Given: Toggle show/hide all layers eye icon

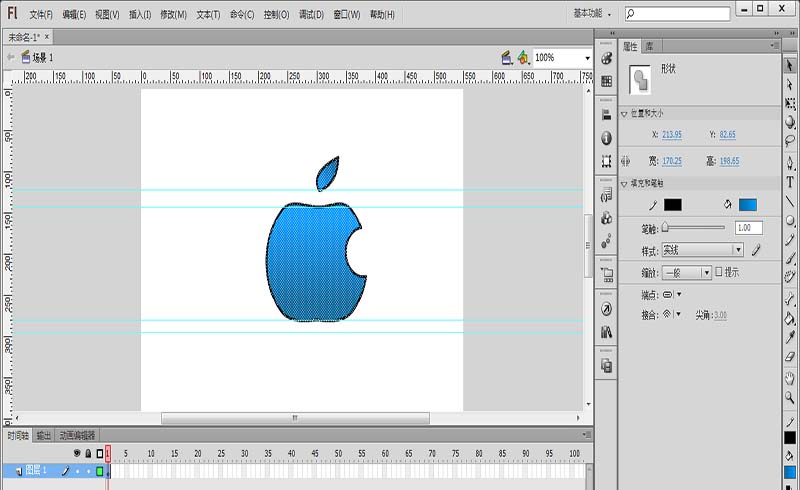Looking at the screenshot, I should pyautogui.click(x=77, y=453).
